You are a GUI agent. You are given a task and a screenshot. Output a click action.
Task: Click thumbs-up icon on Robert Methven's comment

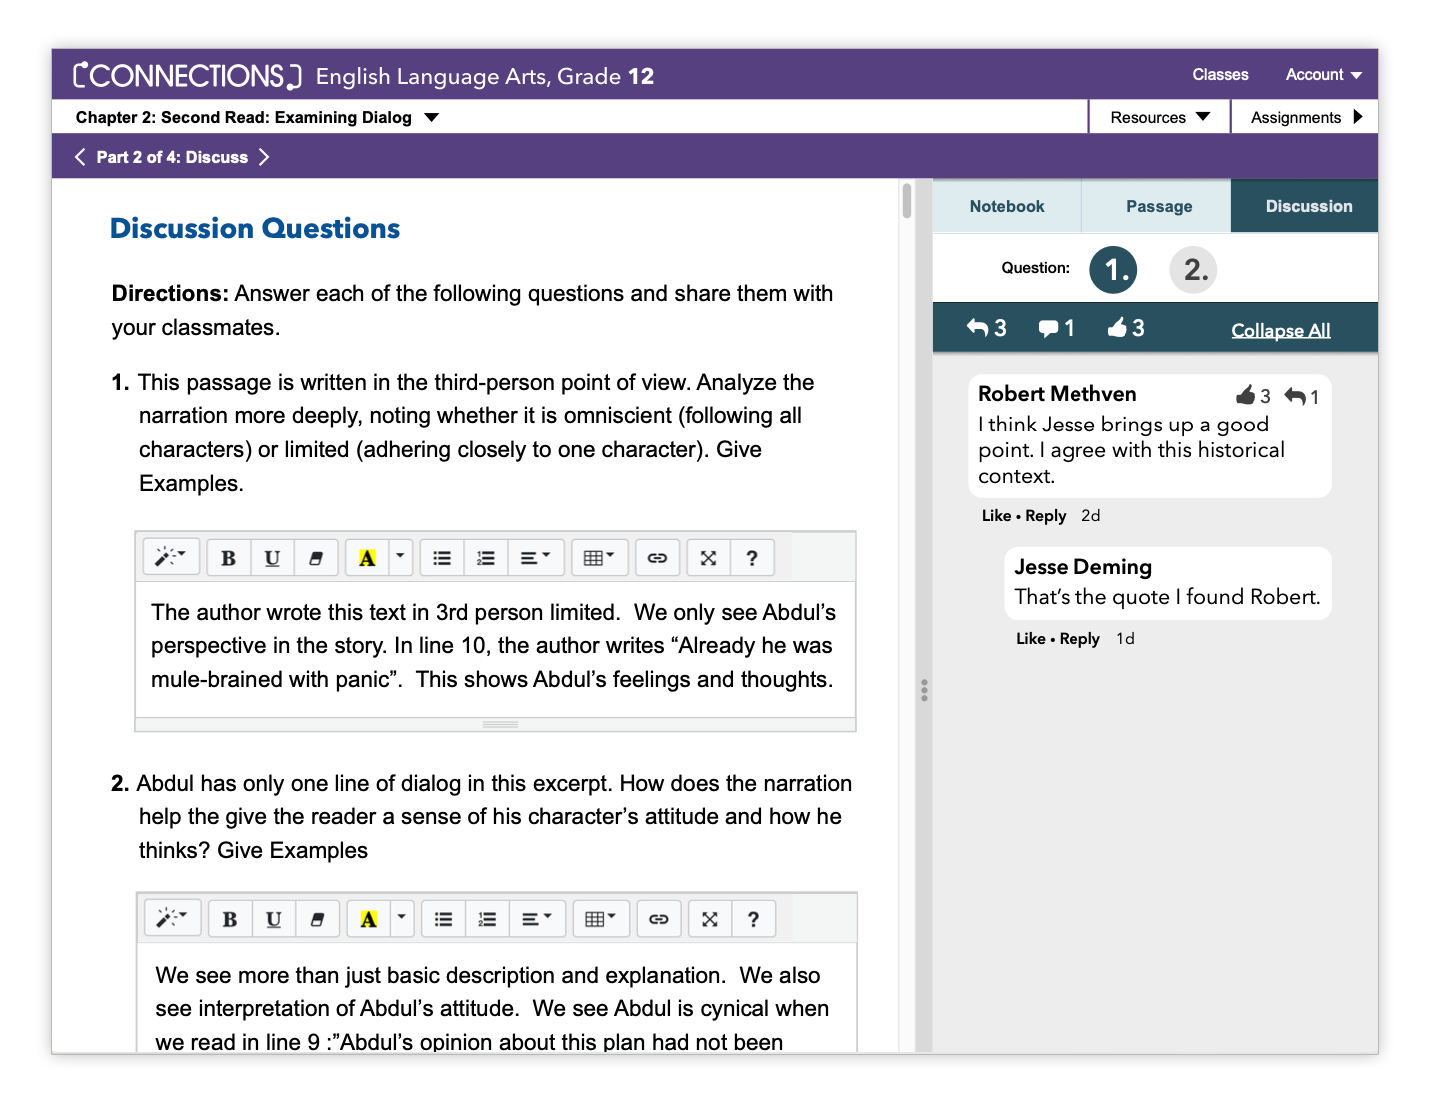(1246, 395)
